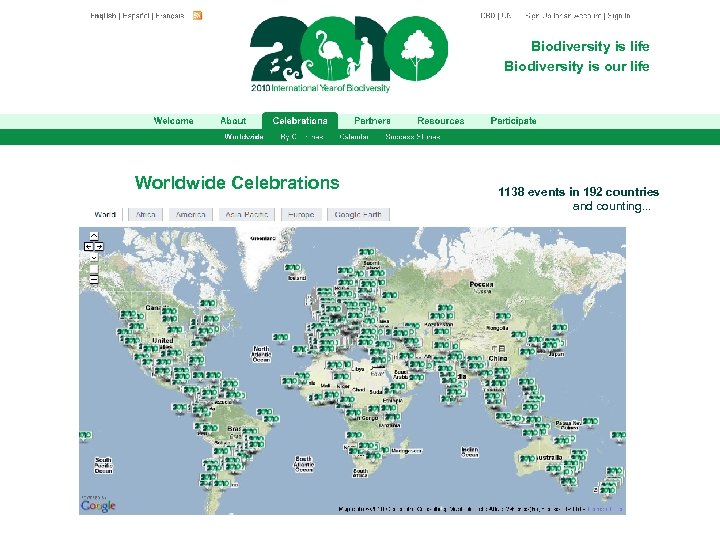
Task: Open the Calendar submenu item
Action: [x=354, y=137]
